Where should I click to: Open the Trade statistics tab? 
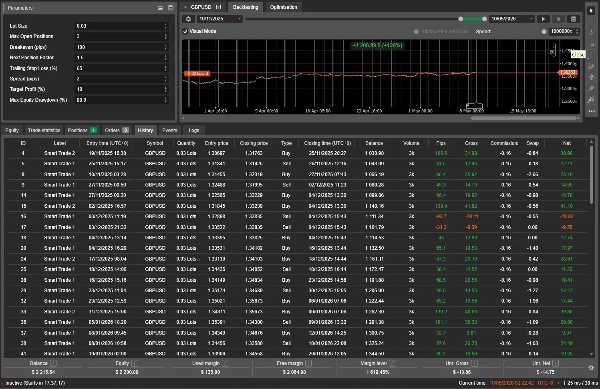click(44, 130)
